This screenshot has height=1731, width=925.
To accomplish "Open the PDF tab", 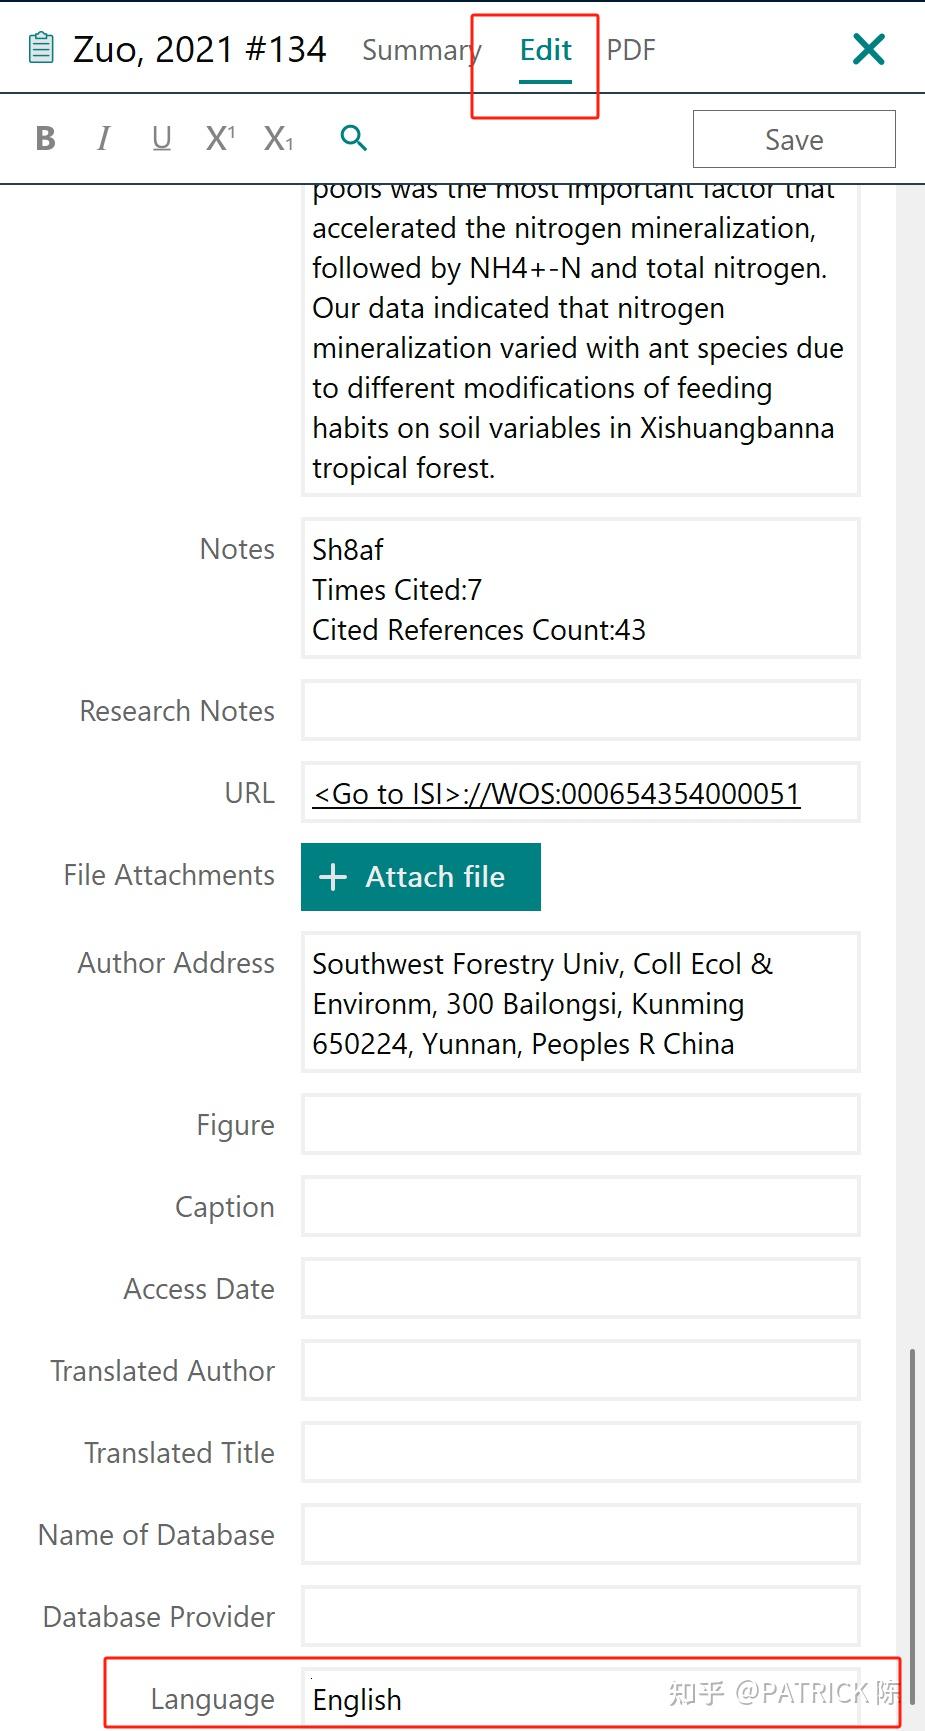I will click(631, 50).
